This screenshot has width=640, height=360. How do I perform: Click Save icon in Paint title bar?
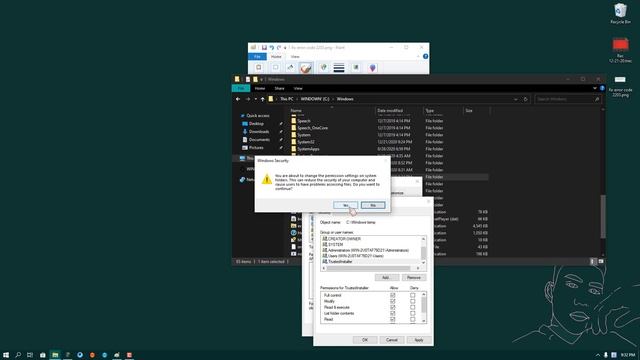[x=264, y=48]
